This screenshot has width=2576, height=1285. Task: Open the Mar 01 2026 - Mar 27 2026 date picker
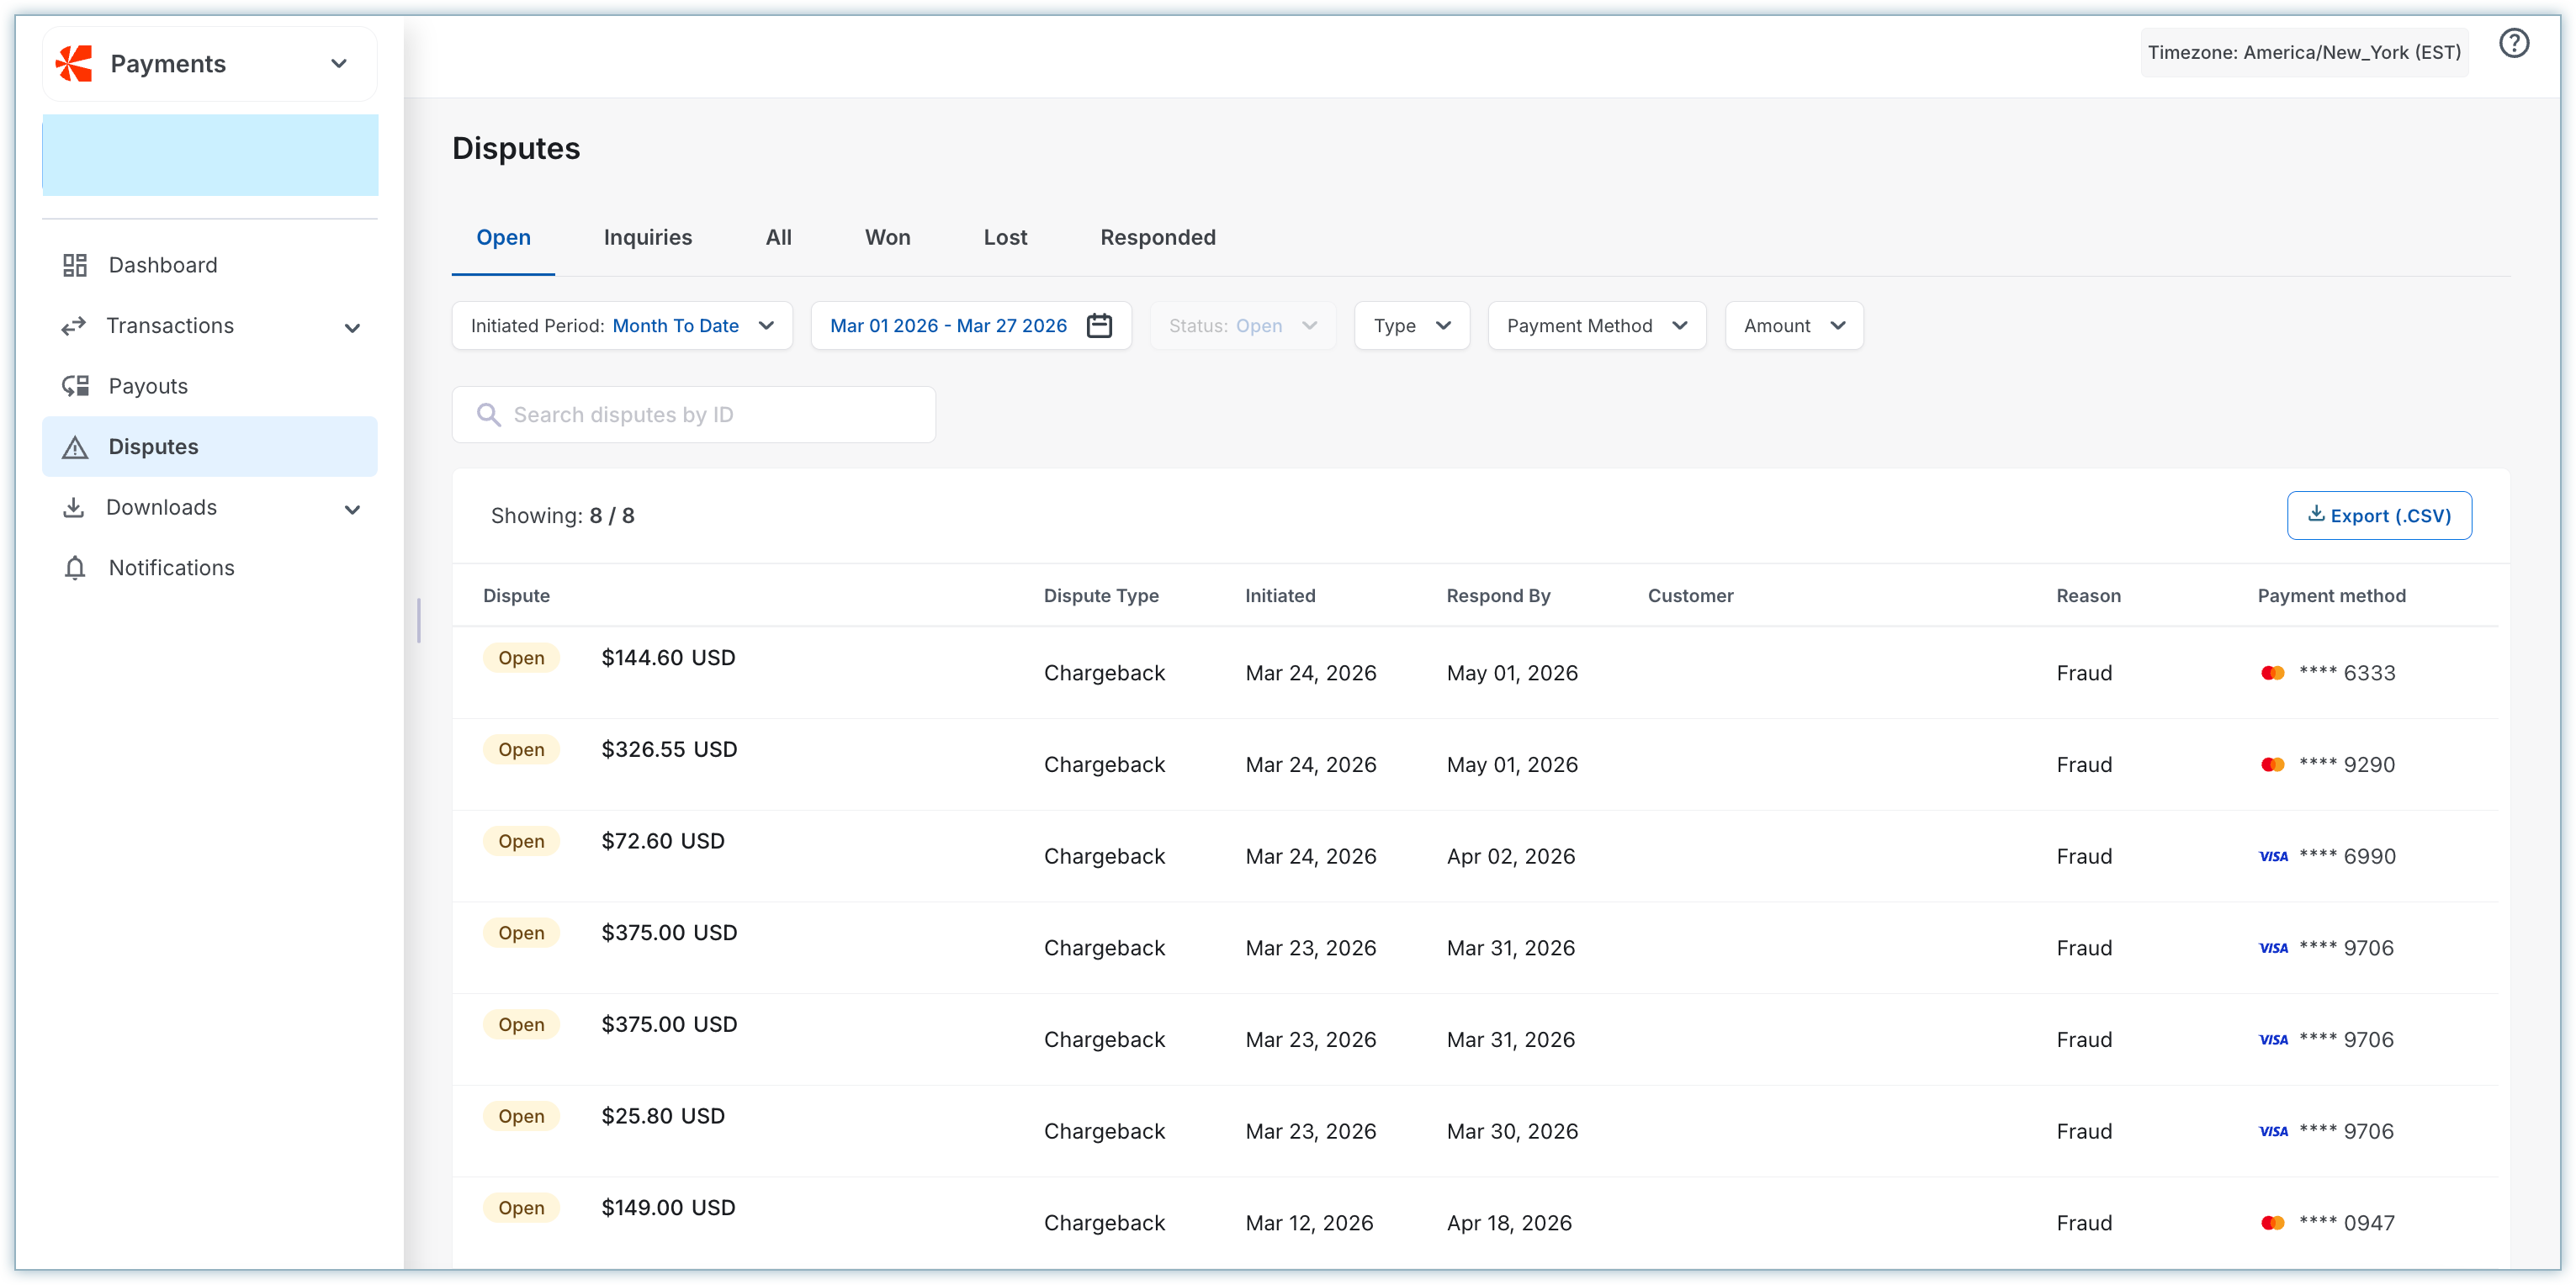coord(970,326)
